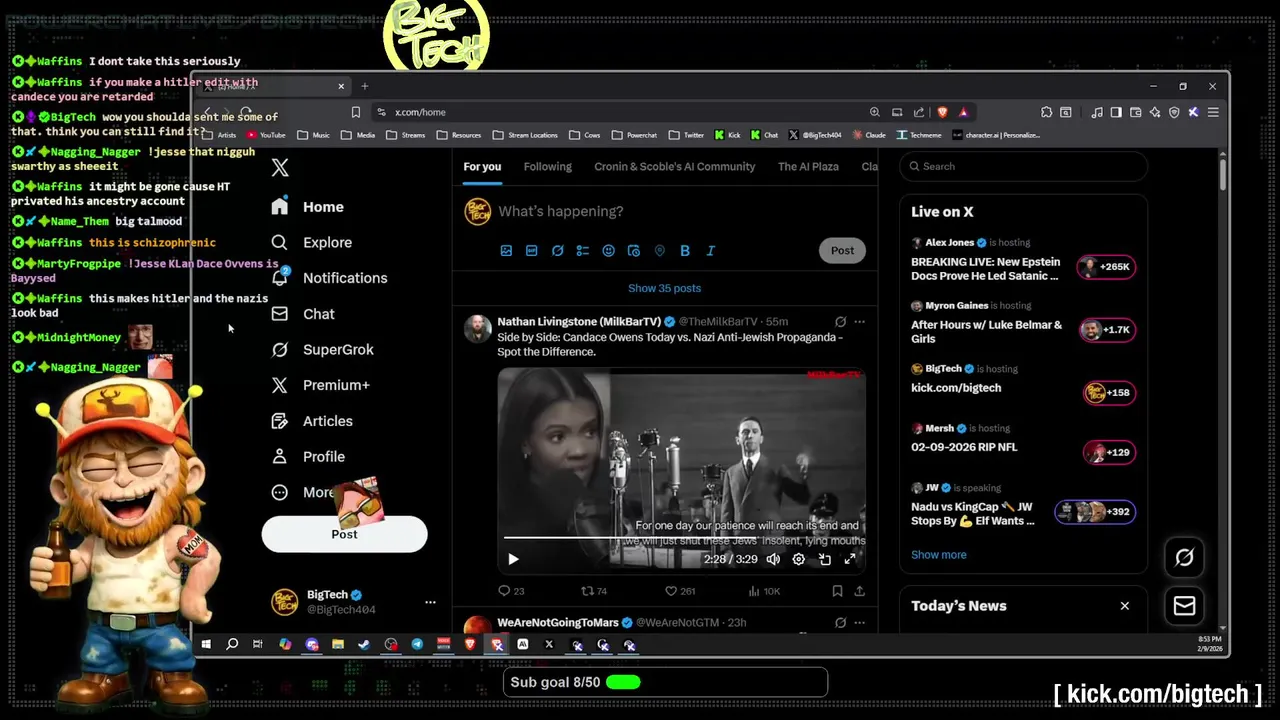Click the browser address bar x.com/home

tap(620, 112)
